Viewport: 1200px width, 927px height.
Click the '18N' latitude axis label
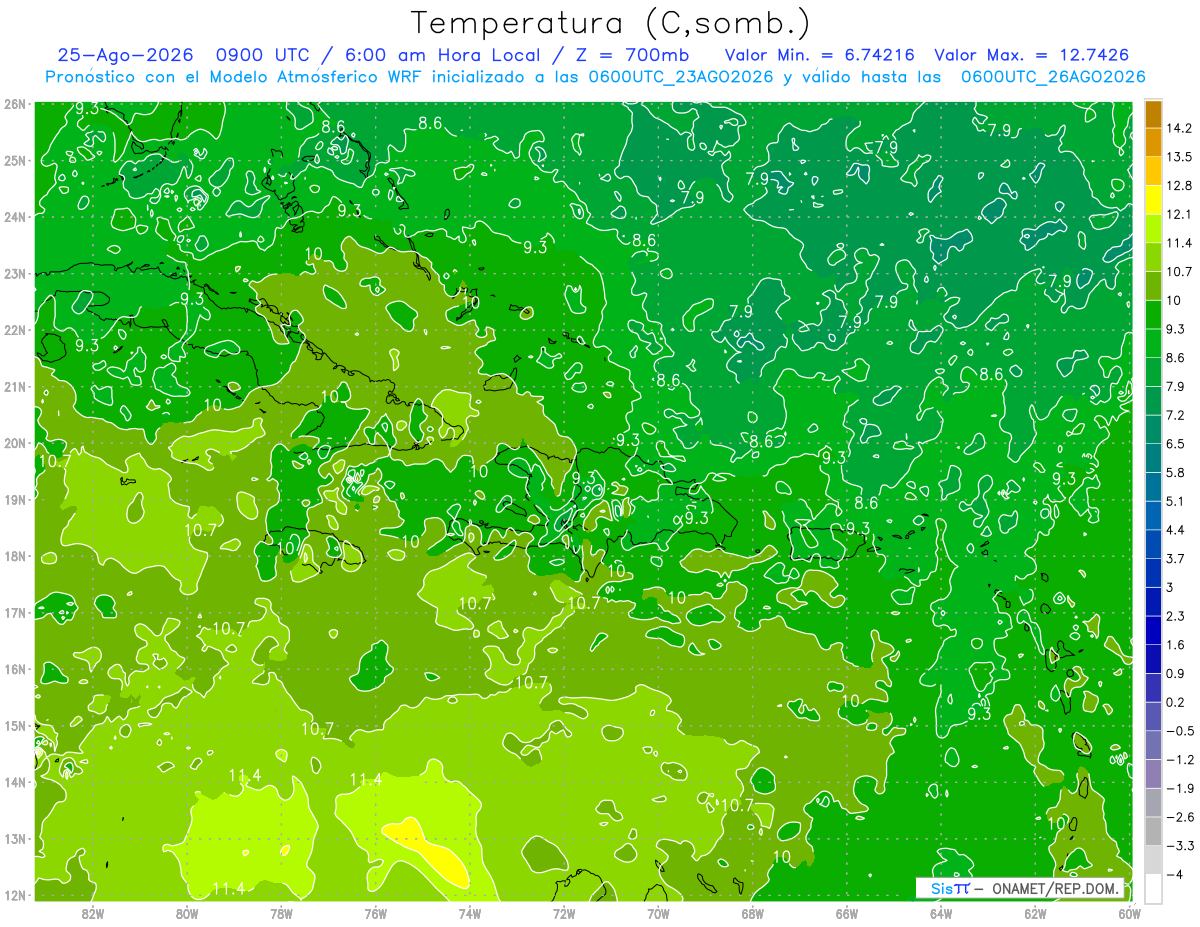click(x=16, y=556)
